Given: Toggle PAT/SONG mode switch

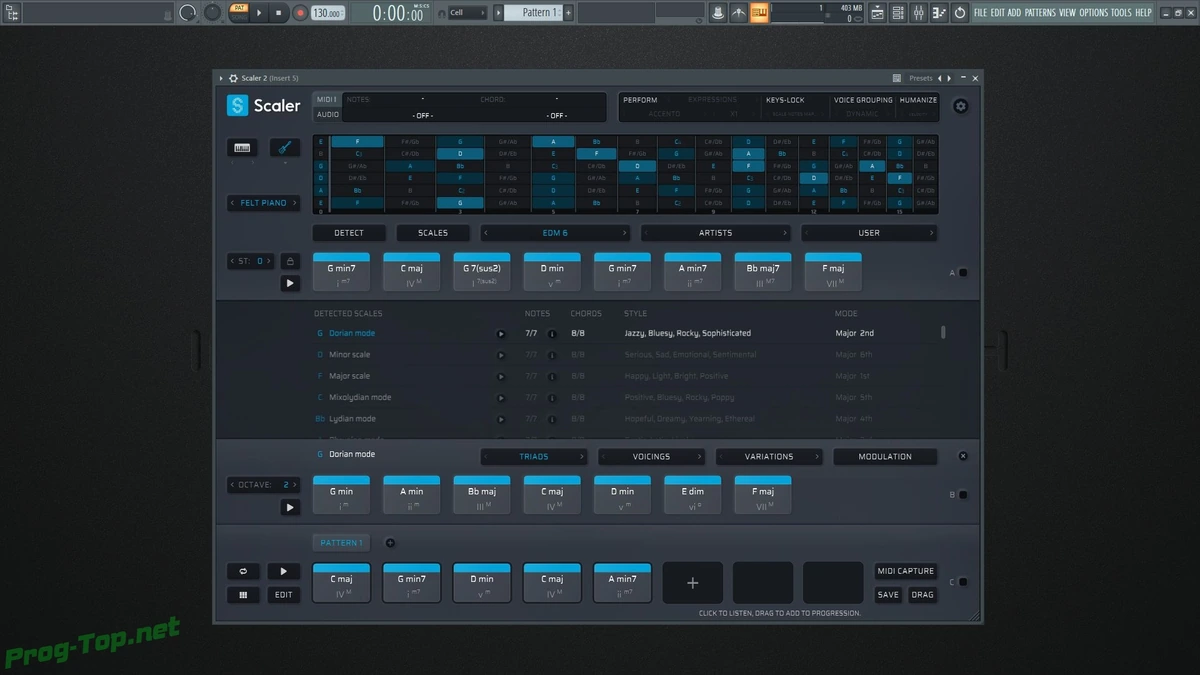Looking at the screenshot, I should click(x=239, y=12).
